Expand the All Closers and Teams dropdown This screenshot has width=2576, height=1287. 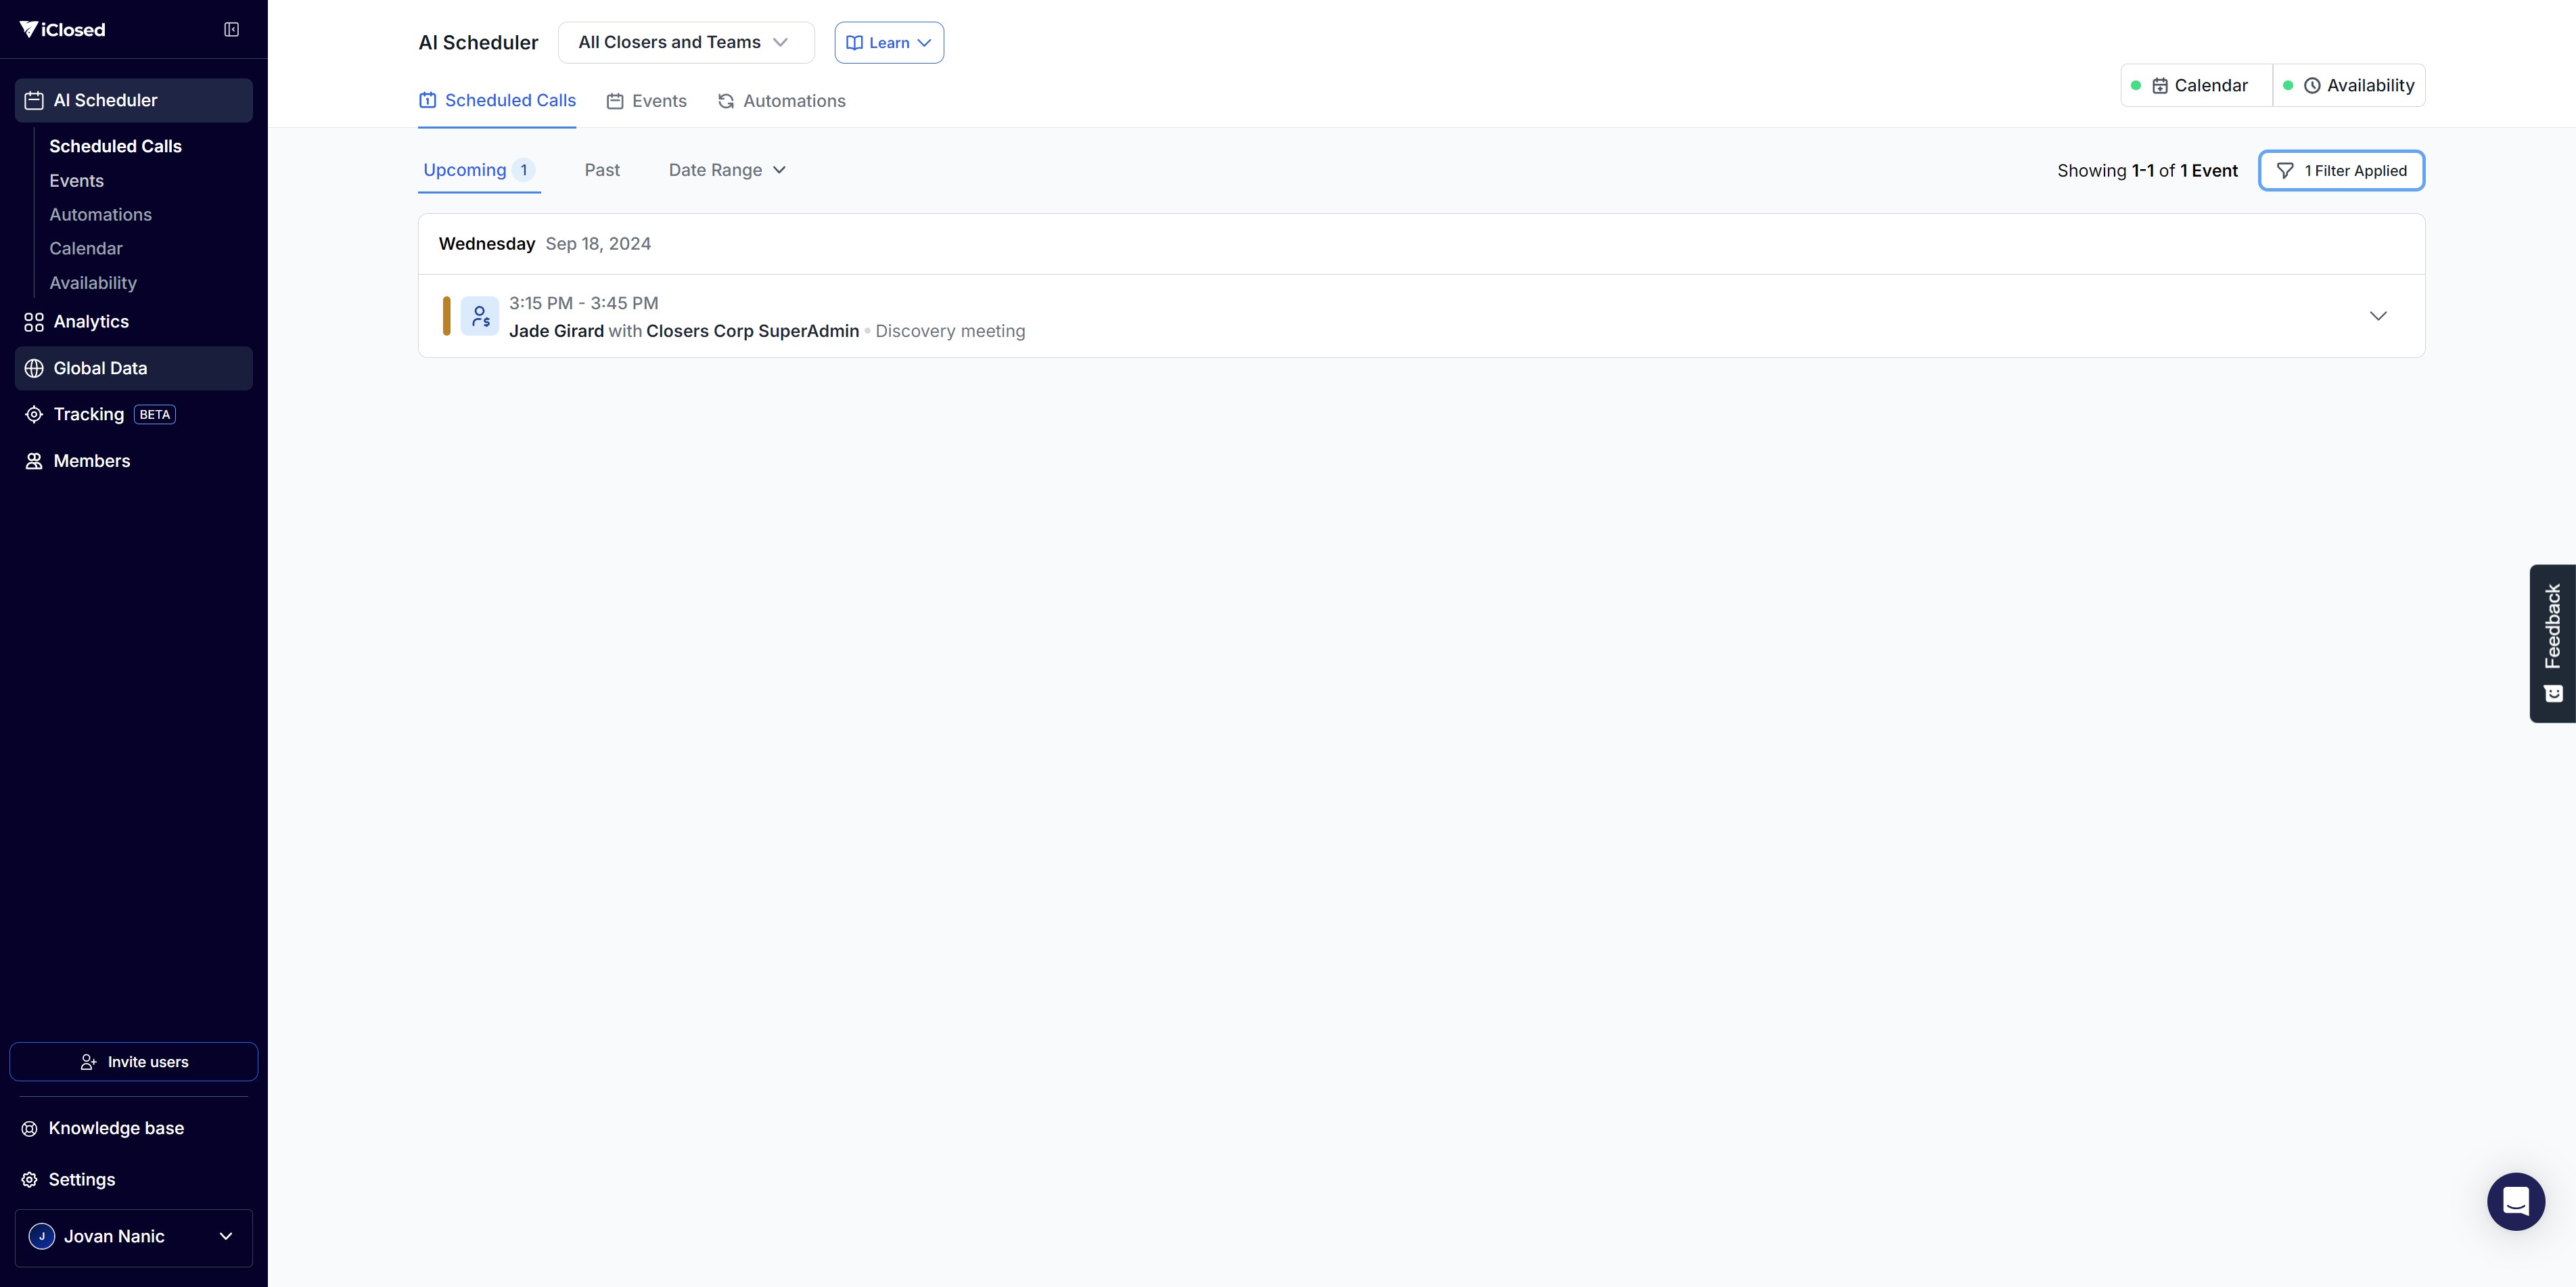(x=685, y=42)
